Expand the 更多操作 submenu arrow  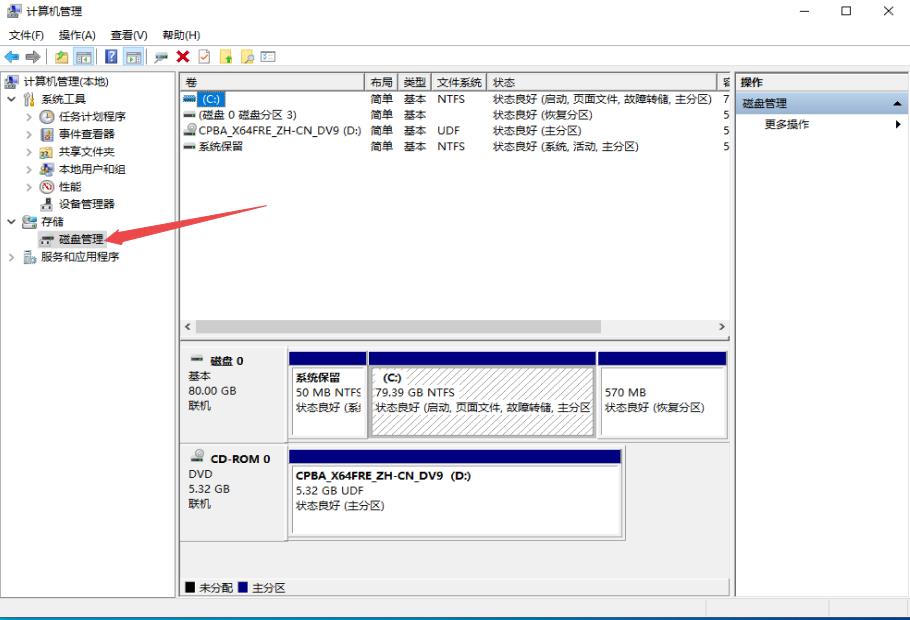click(898, 122)
